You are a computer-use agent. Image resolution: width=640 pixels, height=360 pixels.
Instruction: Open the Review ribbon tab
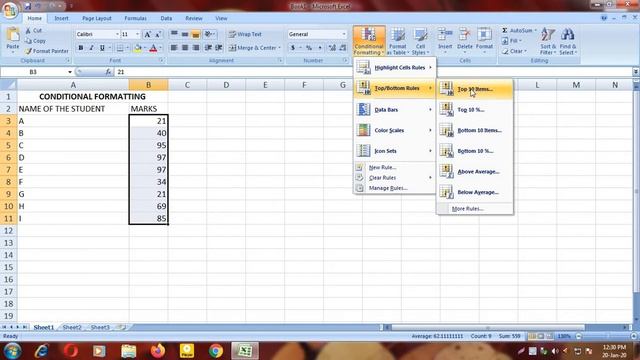point(194,18)
